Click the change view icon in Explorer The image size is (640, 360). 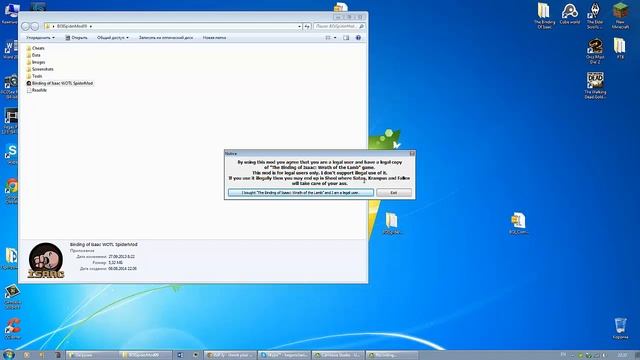(x=328, y=38)
